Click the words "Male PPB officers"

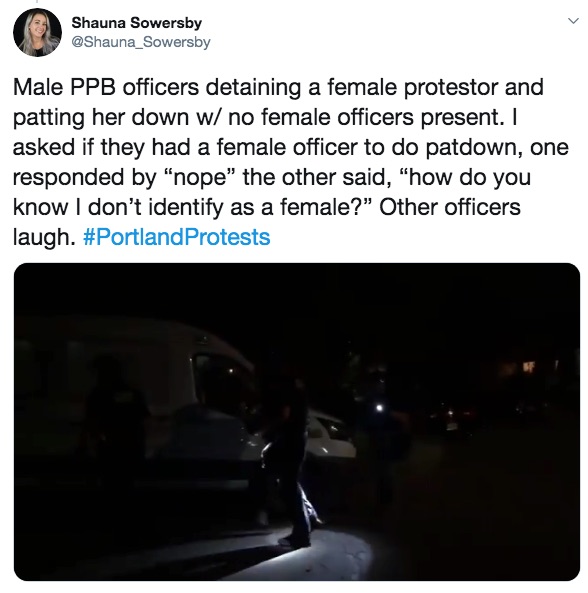point(106,87)
